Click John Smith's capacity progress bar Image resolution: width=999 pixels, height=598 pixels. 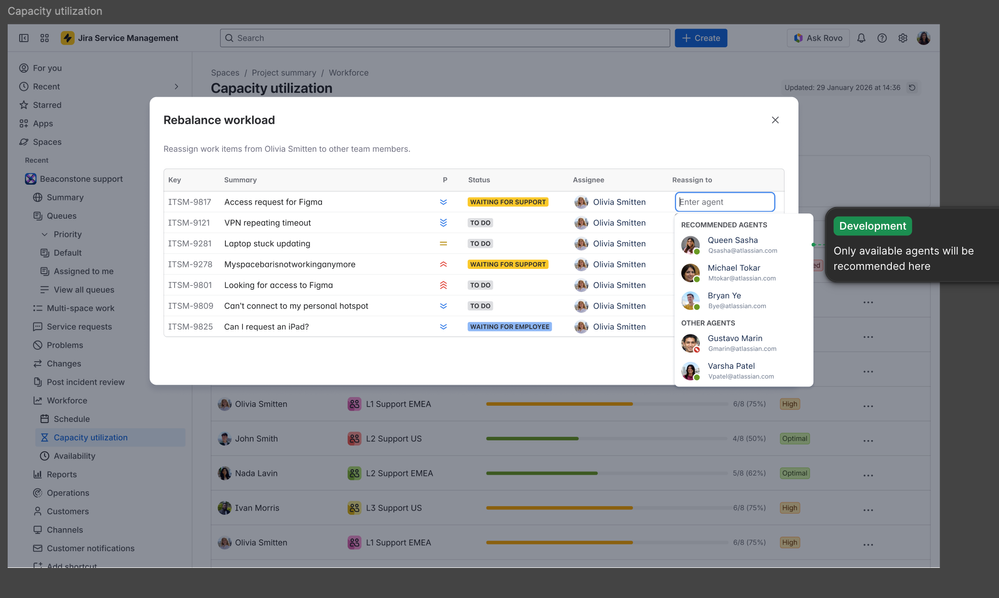(606, 439)
